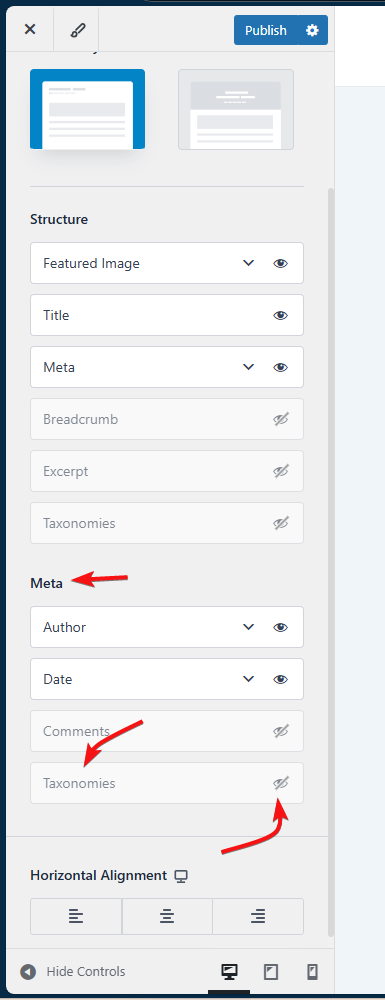
Task: Expand Date meta options
Action: point(249,679)
